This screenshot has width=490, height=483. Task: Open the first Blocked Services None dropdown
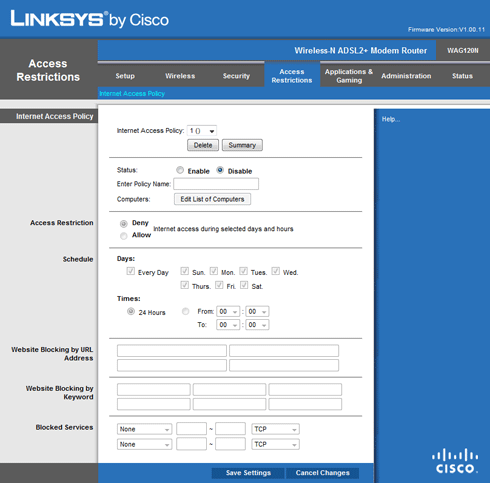point(144,429)
